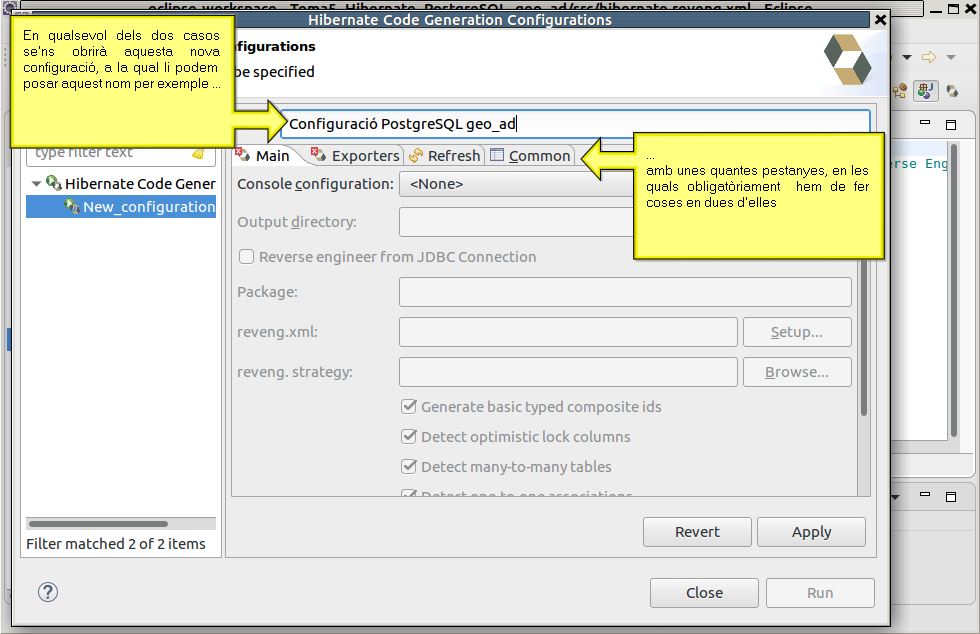
Task: Click the forward navigation arrow in Eclipse toolbar
Action: coord(929,58)
